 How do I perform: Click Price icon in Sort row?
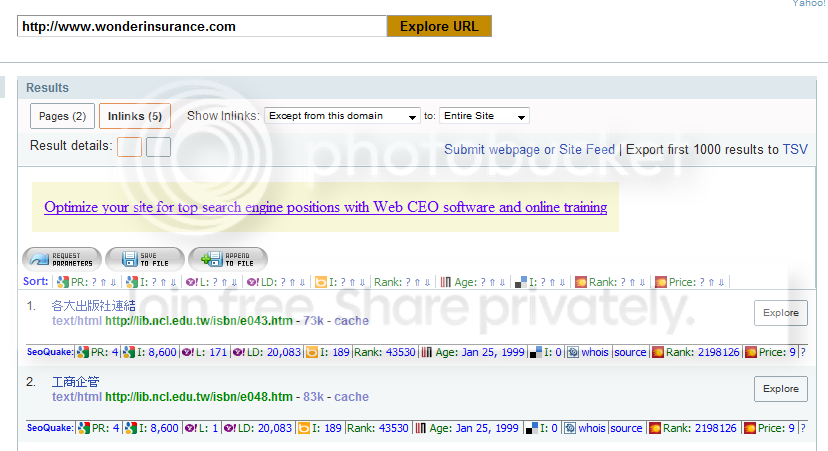click(x=661, y=283)
